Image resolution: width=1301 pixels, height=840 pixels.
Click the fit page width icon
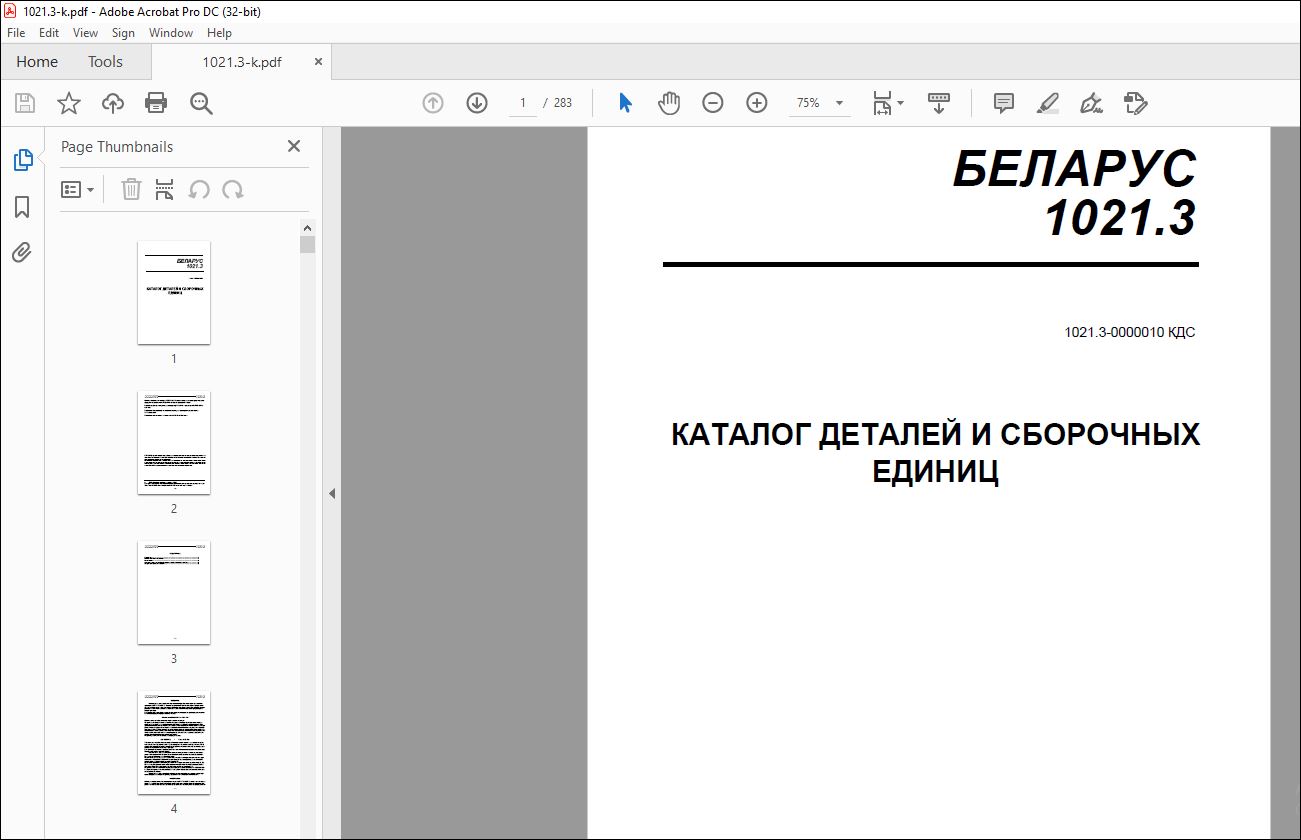click(x=882, y=103)
